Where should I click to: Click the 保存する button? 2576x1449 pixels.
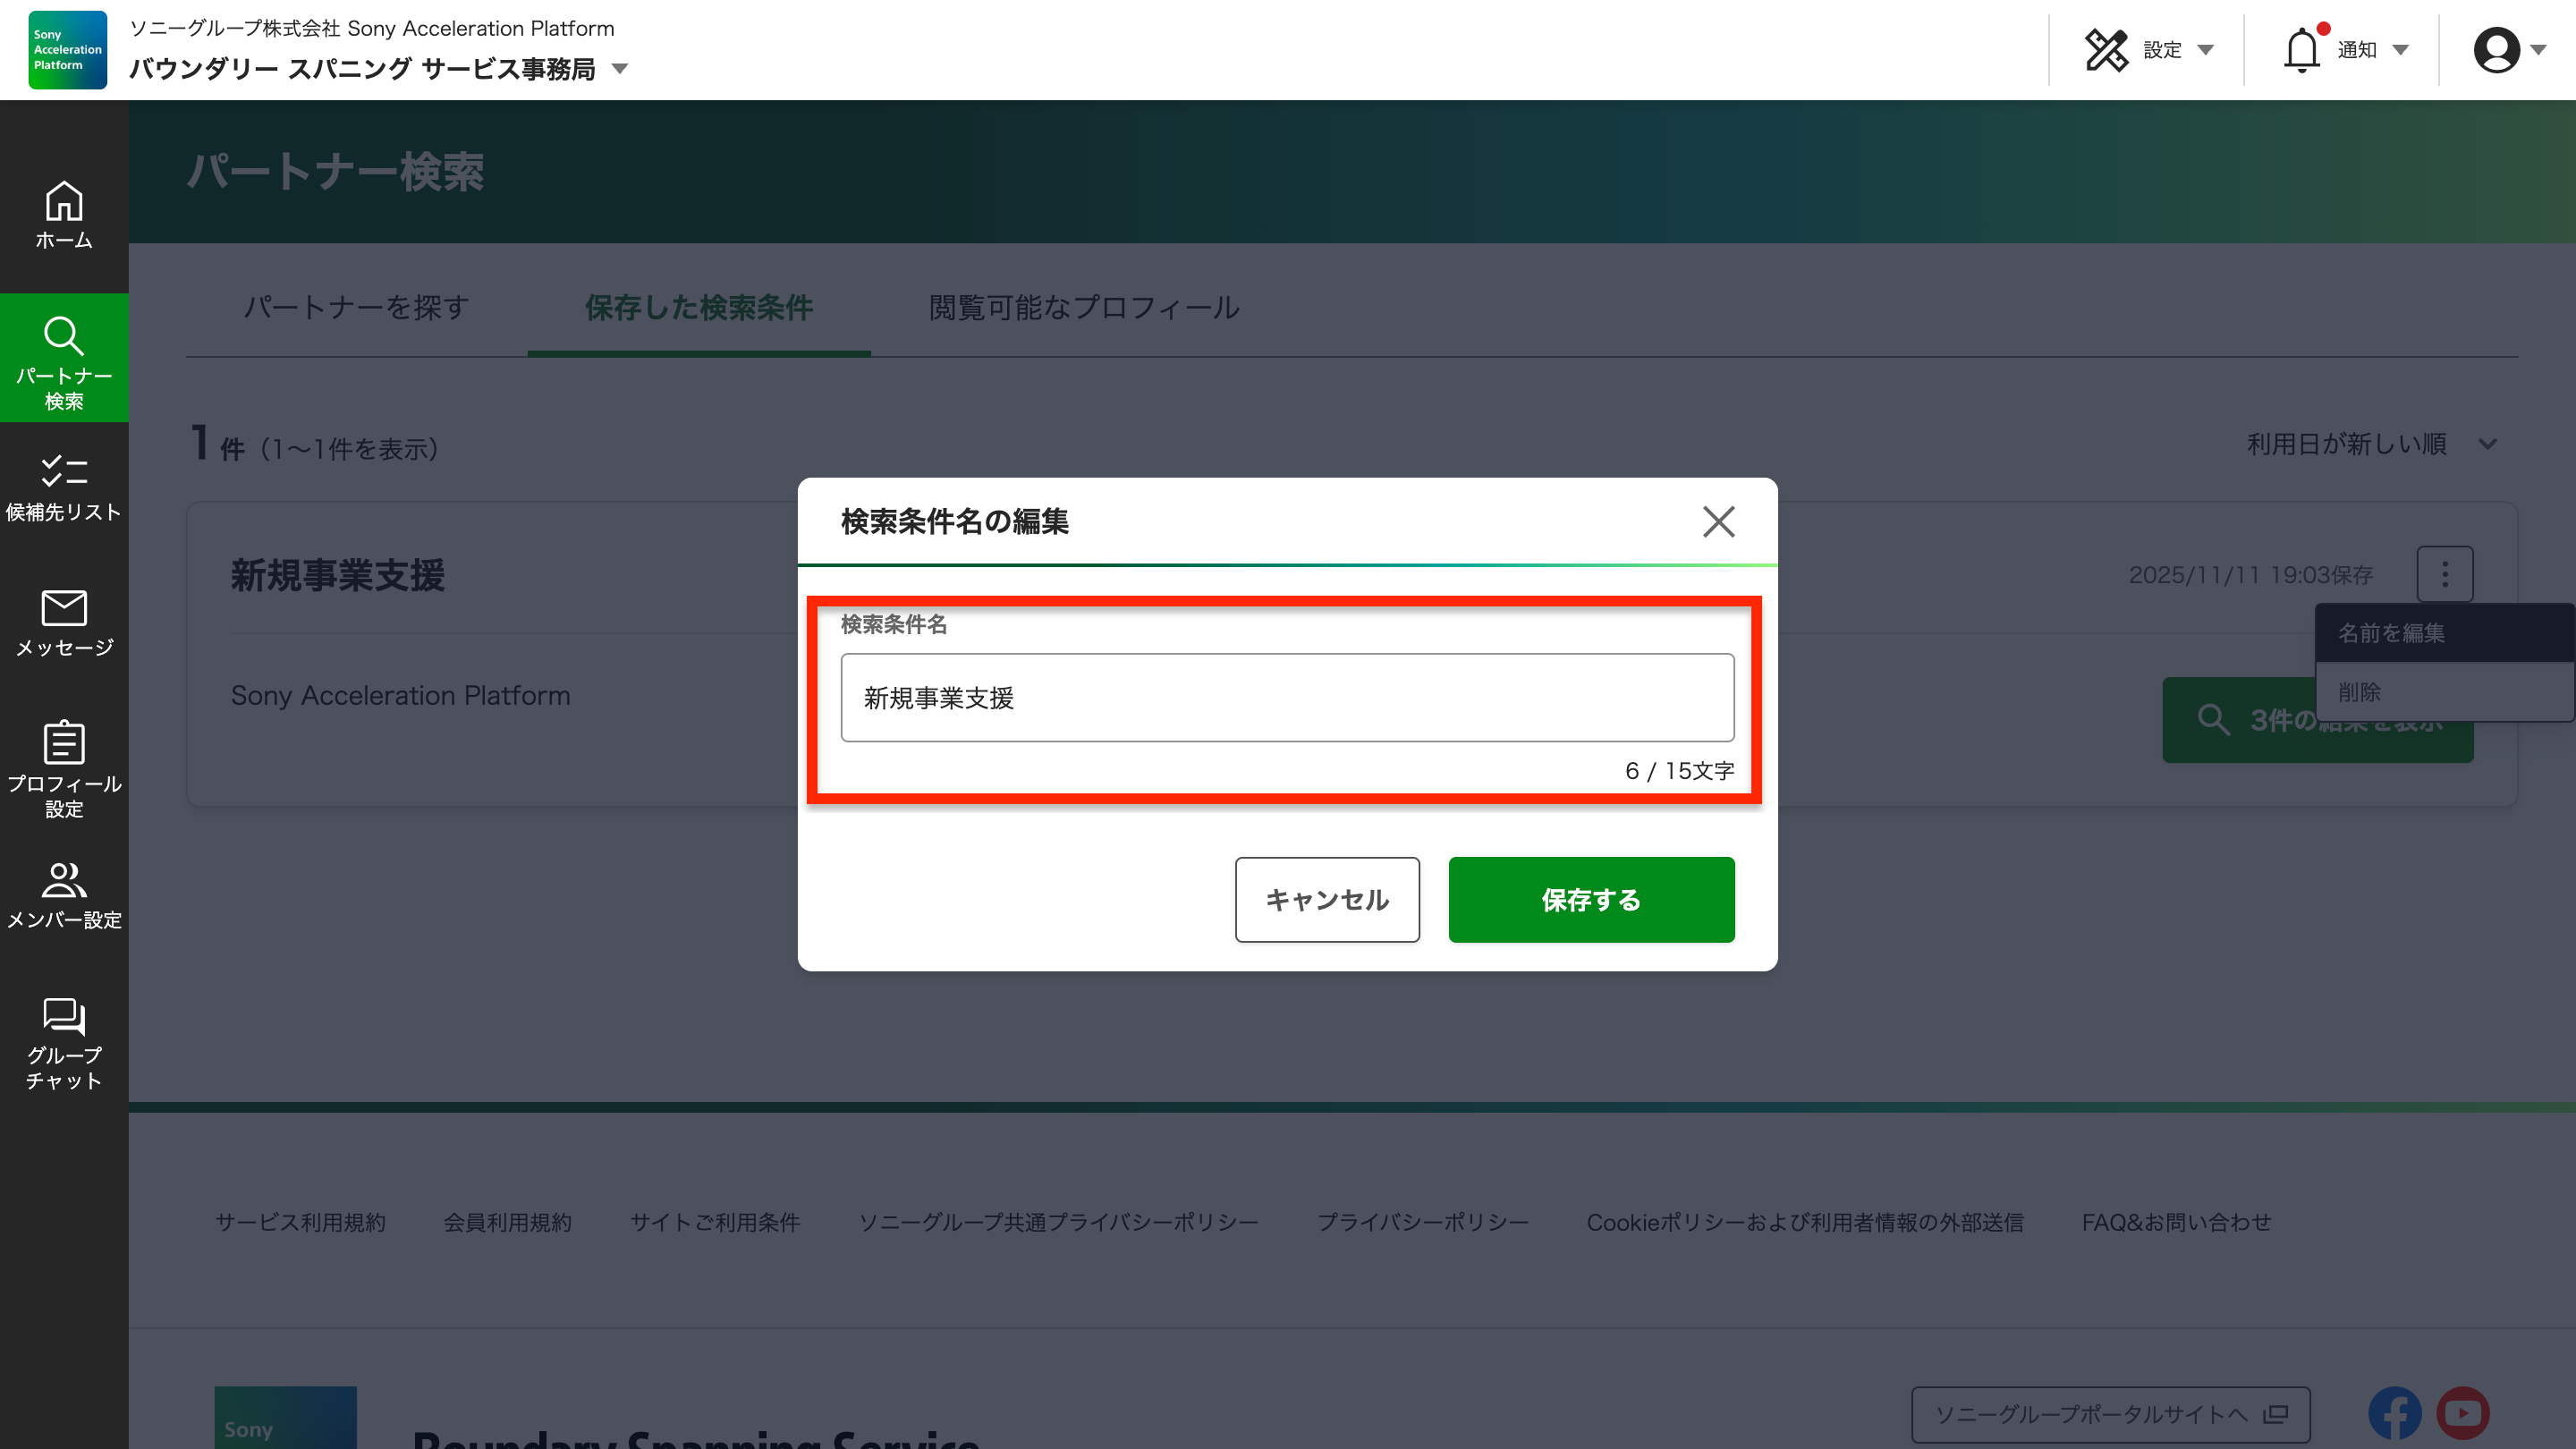1590,899
